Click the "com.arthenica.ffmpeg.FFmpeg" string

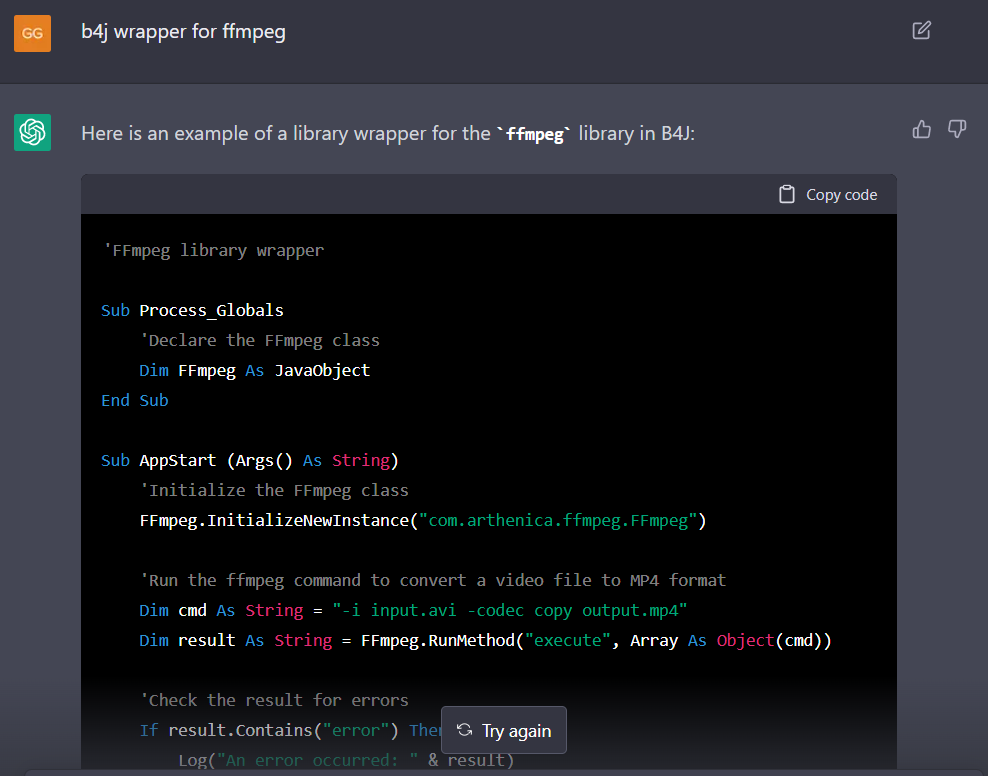point(559,520)
